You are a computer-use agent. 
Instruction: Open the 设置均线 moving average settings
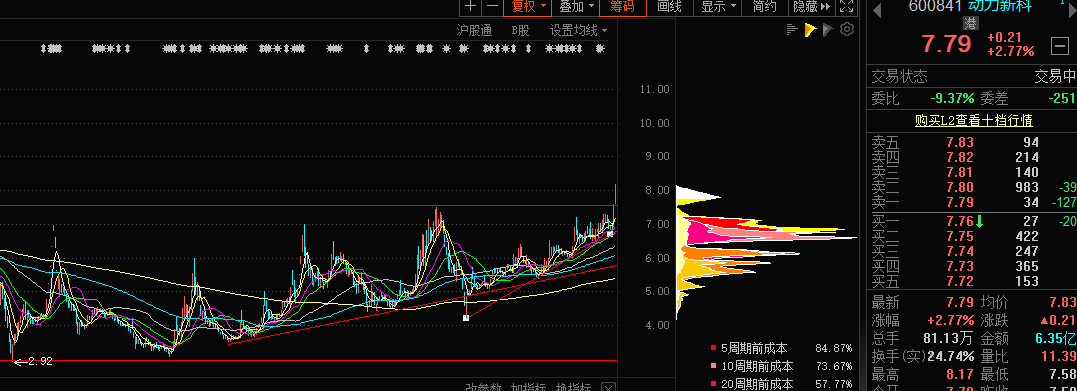point(578,30)
